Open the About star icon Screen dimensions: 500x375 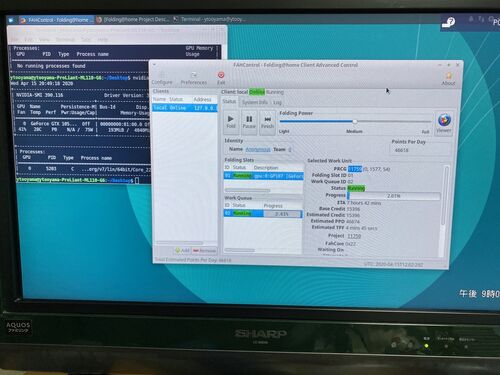point(448,79)
